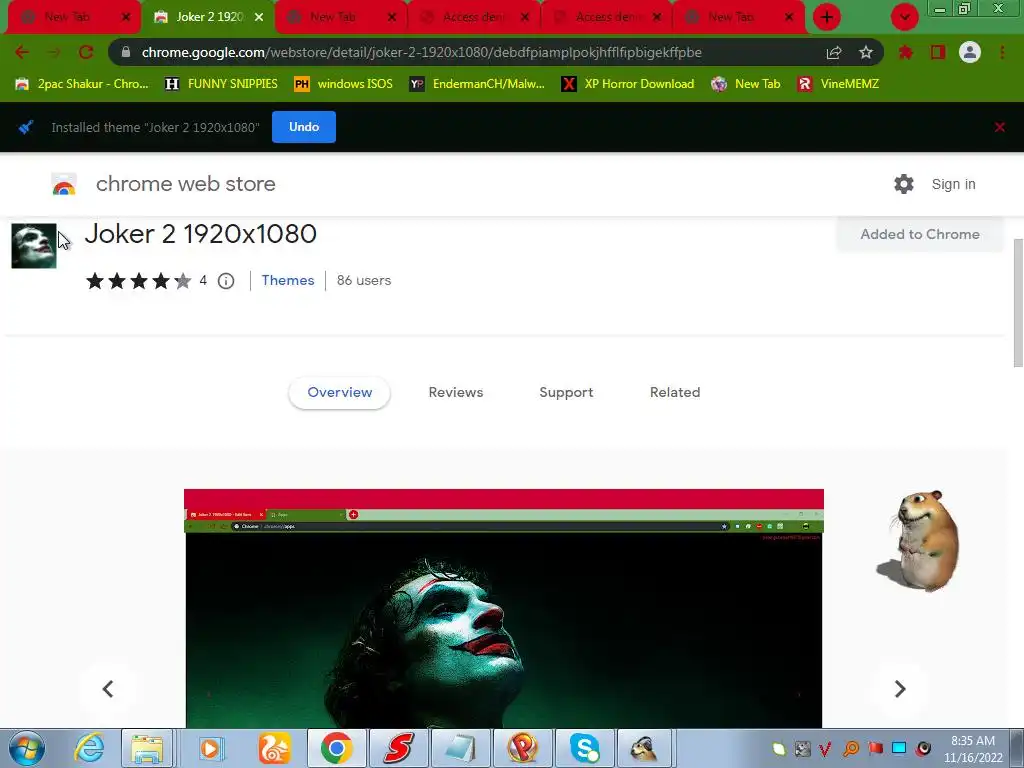Open the side panel icon

(x=938, y=52)
